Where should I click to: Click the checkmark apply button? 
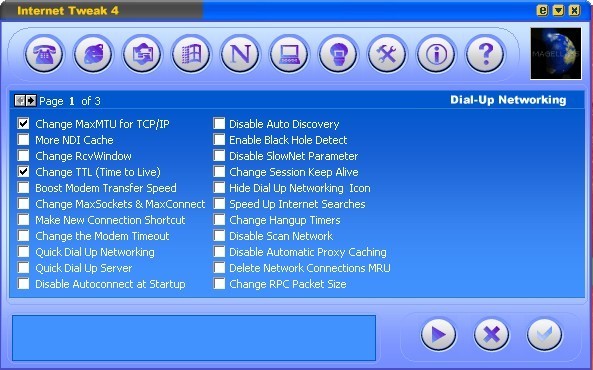tap(545, 334)
